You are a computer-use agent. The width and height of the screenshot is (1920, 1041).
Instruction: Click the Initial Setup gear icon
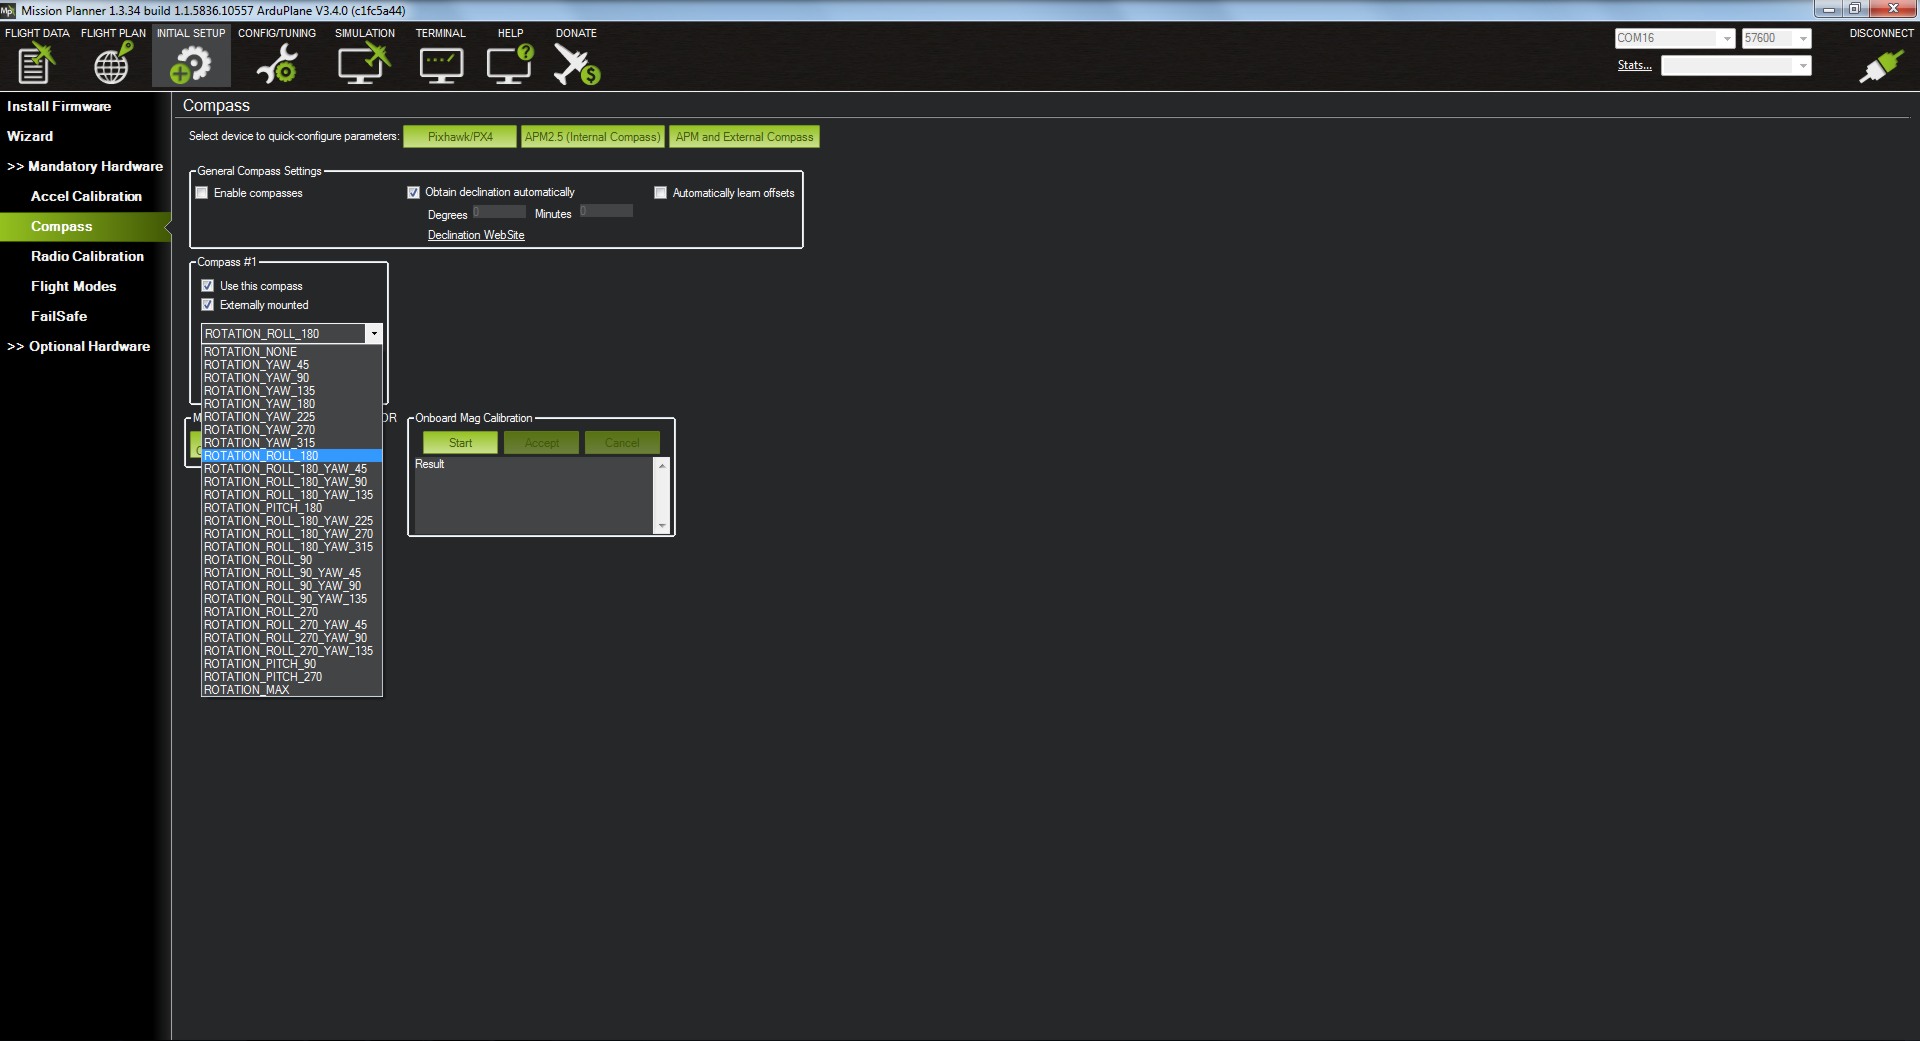point(190,65)
